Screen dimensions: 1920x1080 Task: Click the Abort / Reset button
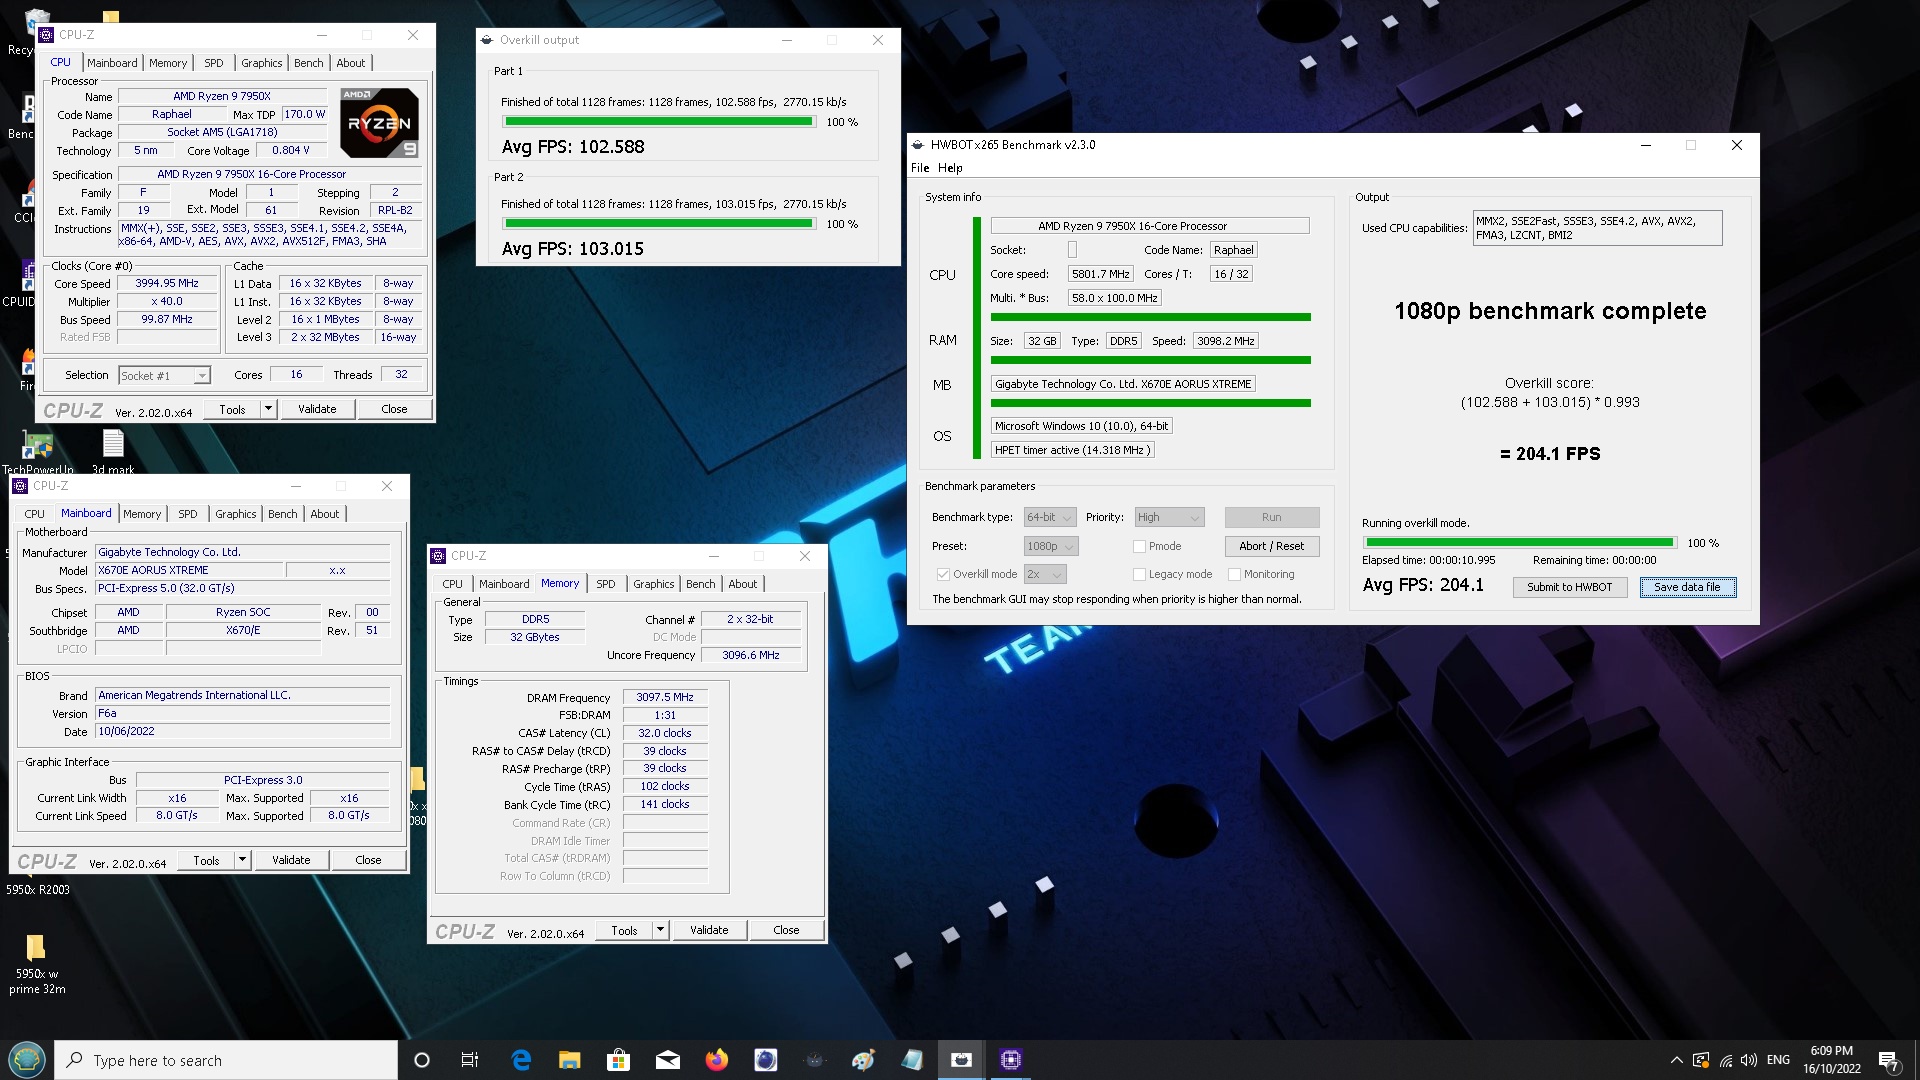pos(1271,546)
